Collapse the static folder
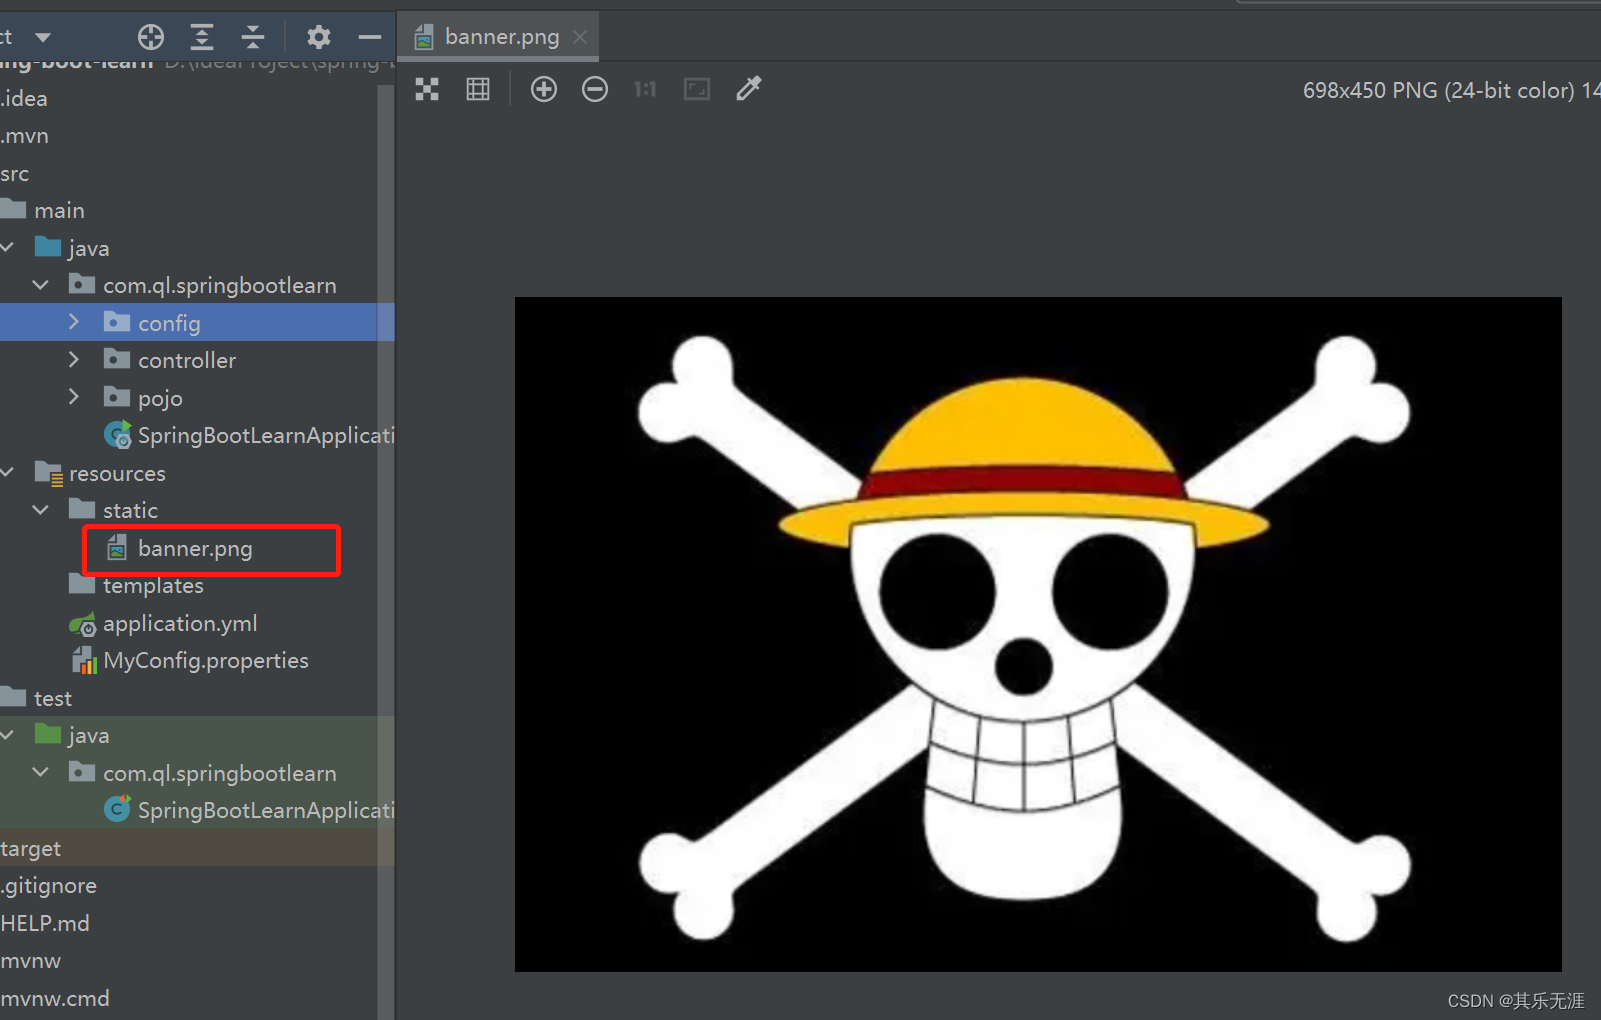This screenshot has width=1601, height=1020. 41,510
